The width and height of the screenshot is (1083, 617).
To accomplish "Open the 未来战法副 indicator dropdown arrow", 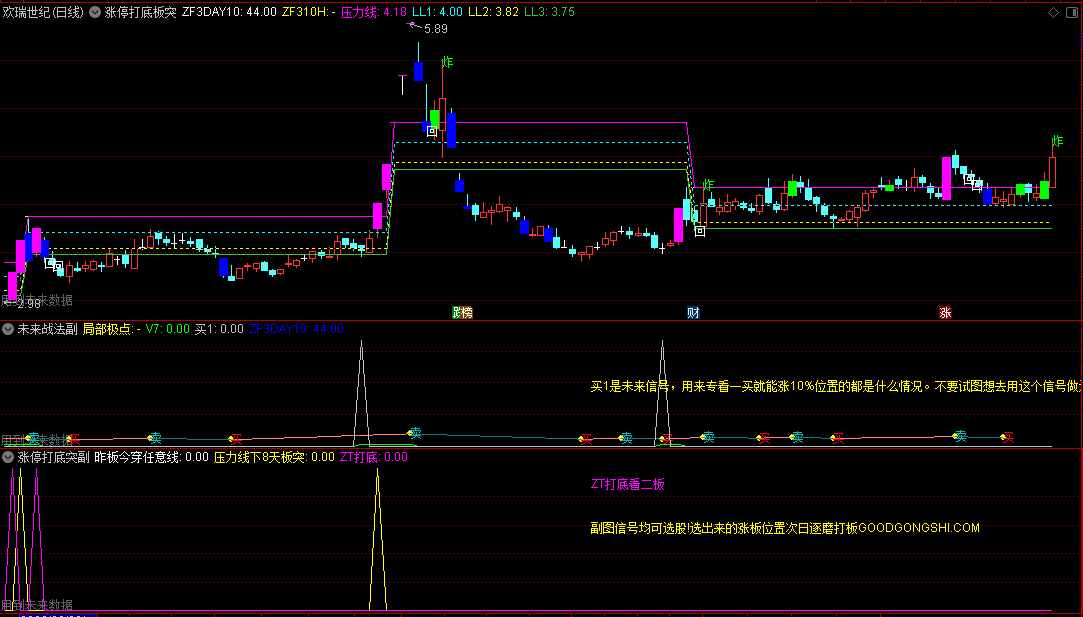I will [8, 329].
